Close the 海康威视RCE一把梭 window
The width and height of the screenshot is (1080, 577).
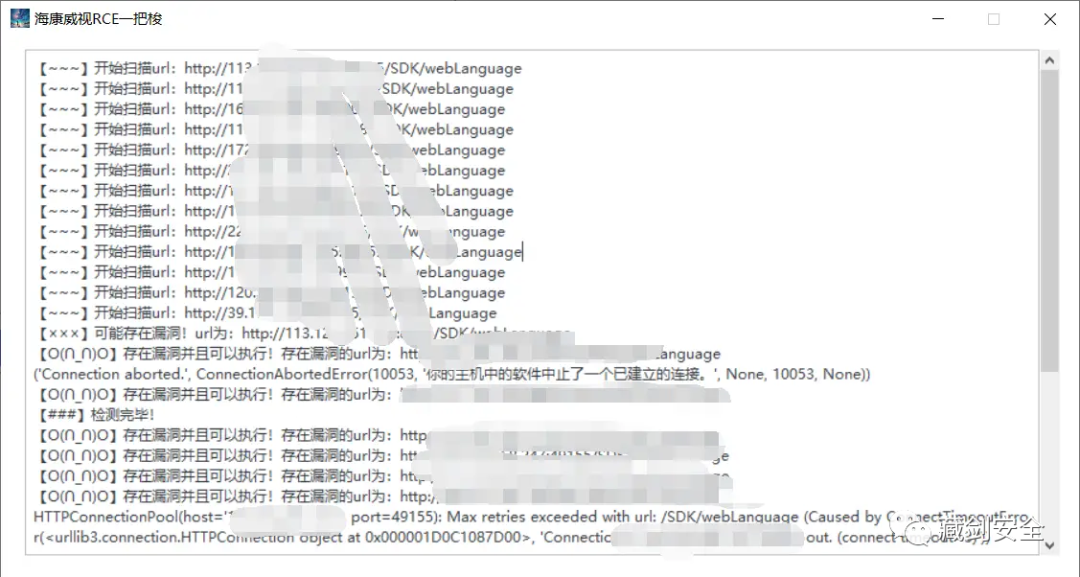[1050, 19]
